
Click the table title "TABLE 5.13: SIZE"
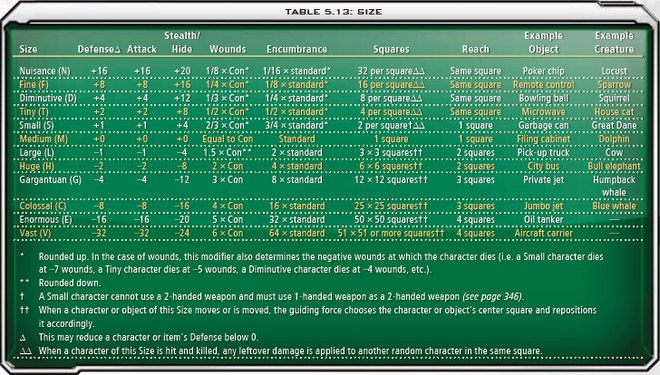point(333,12)
